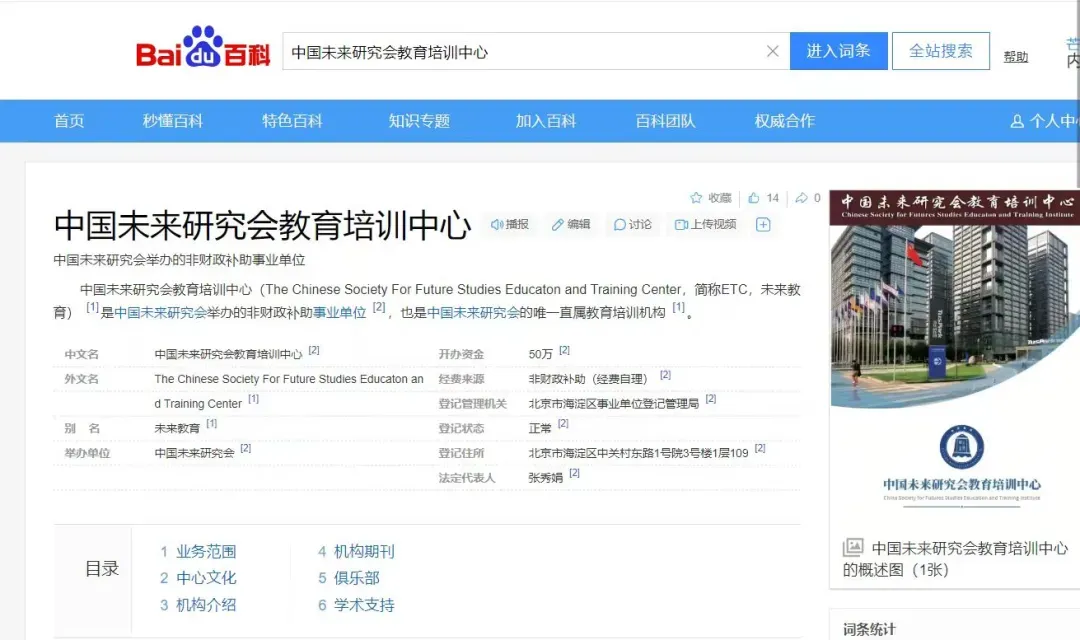
Task: Select 非财政补助（经费自理） value
Action: [588, 379]
